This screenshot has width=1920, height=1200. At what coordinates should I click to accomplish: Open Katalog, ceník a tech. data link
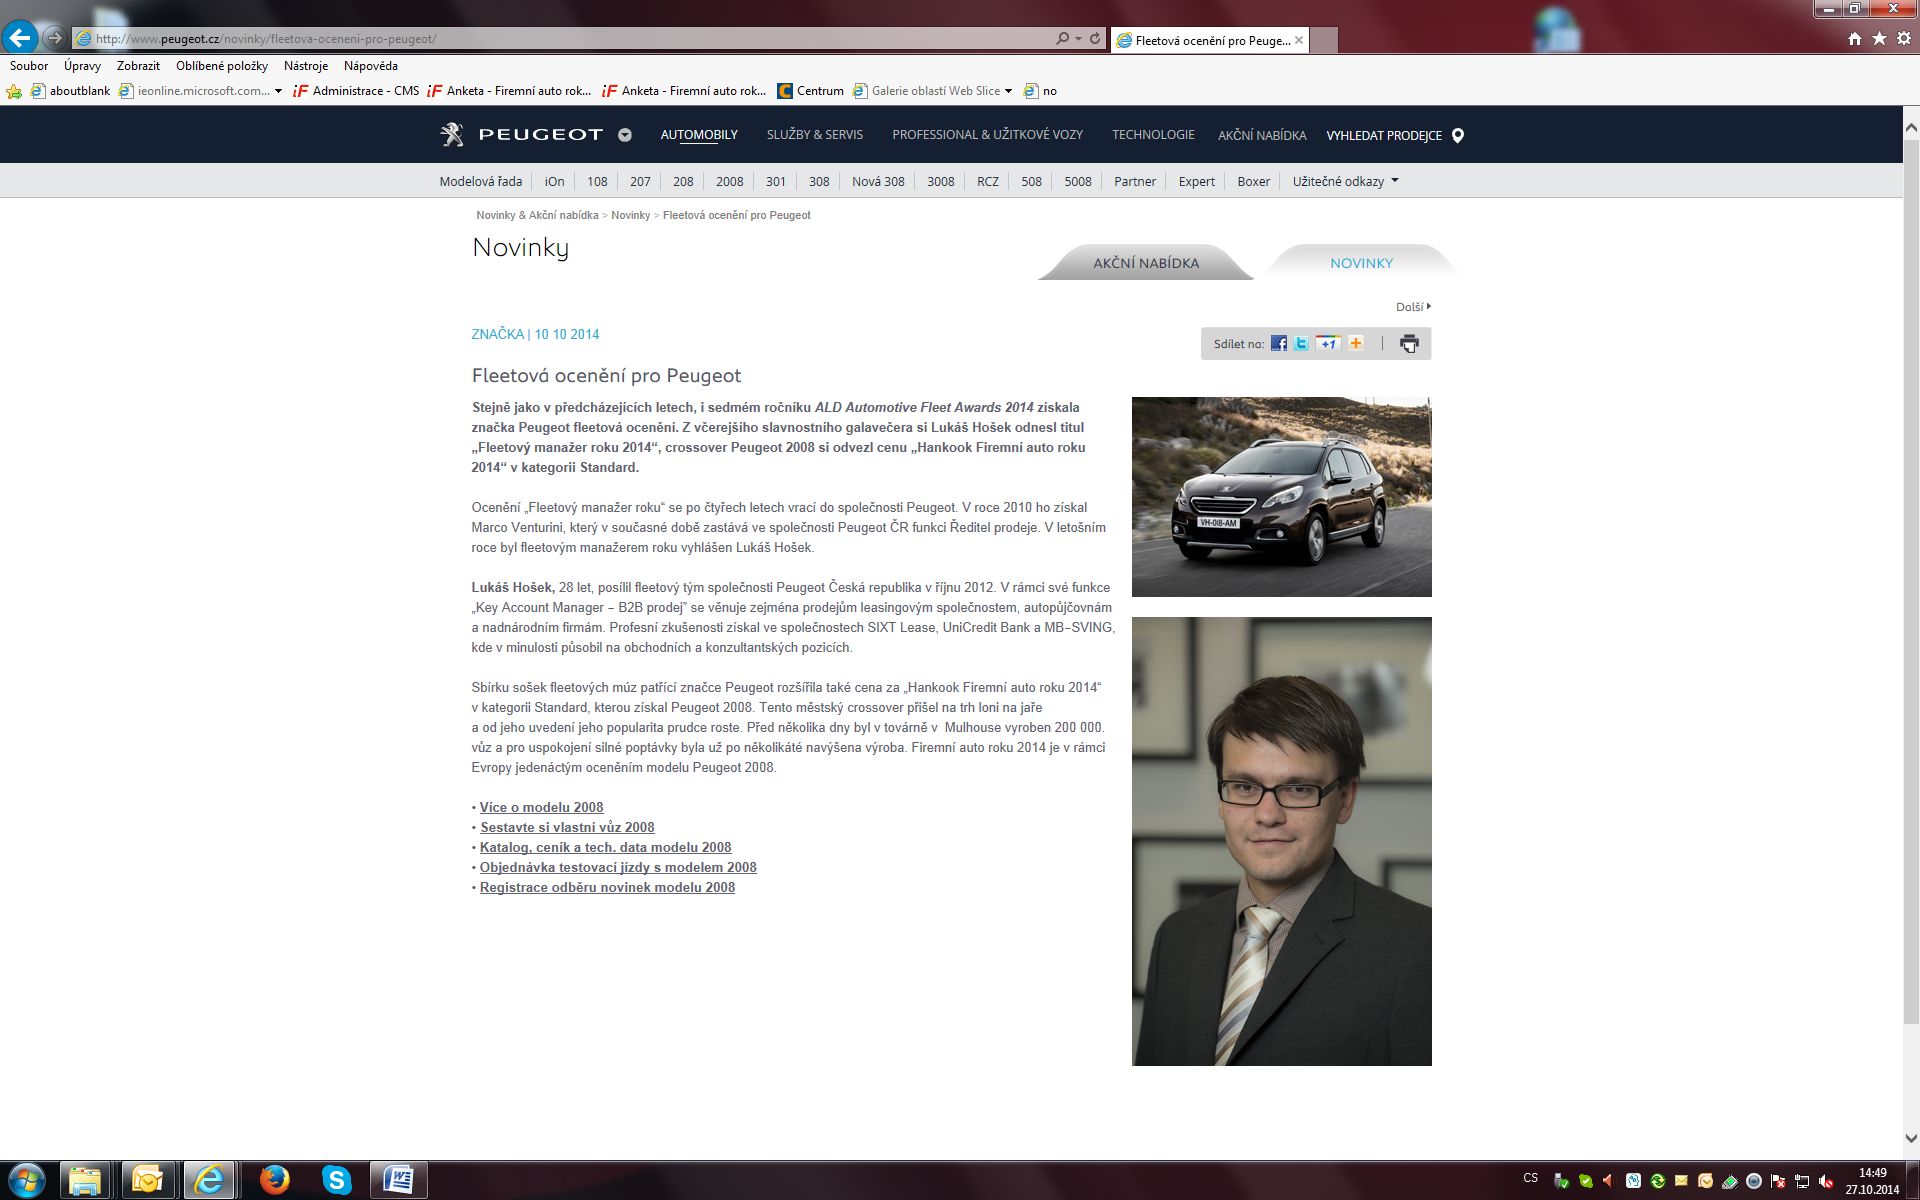tap(605, 847)
